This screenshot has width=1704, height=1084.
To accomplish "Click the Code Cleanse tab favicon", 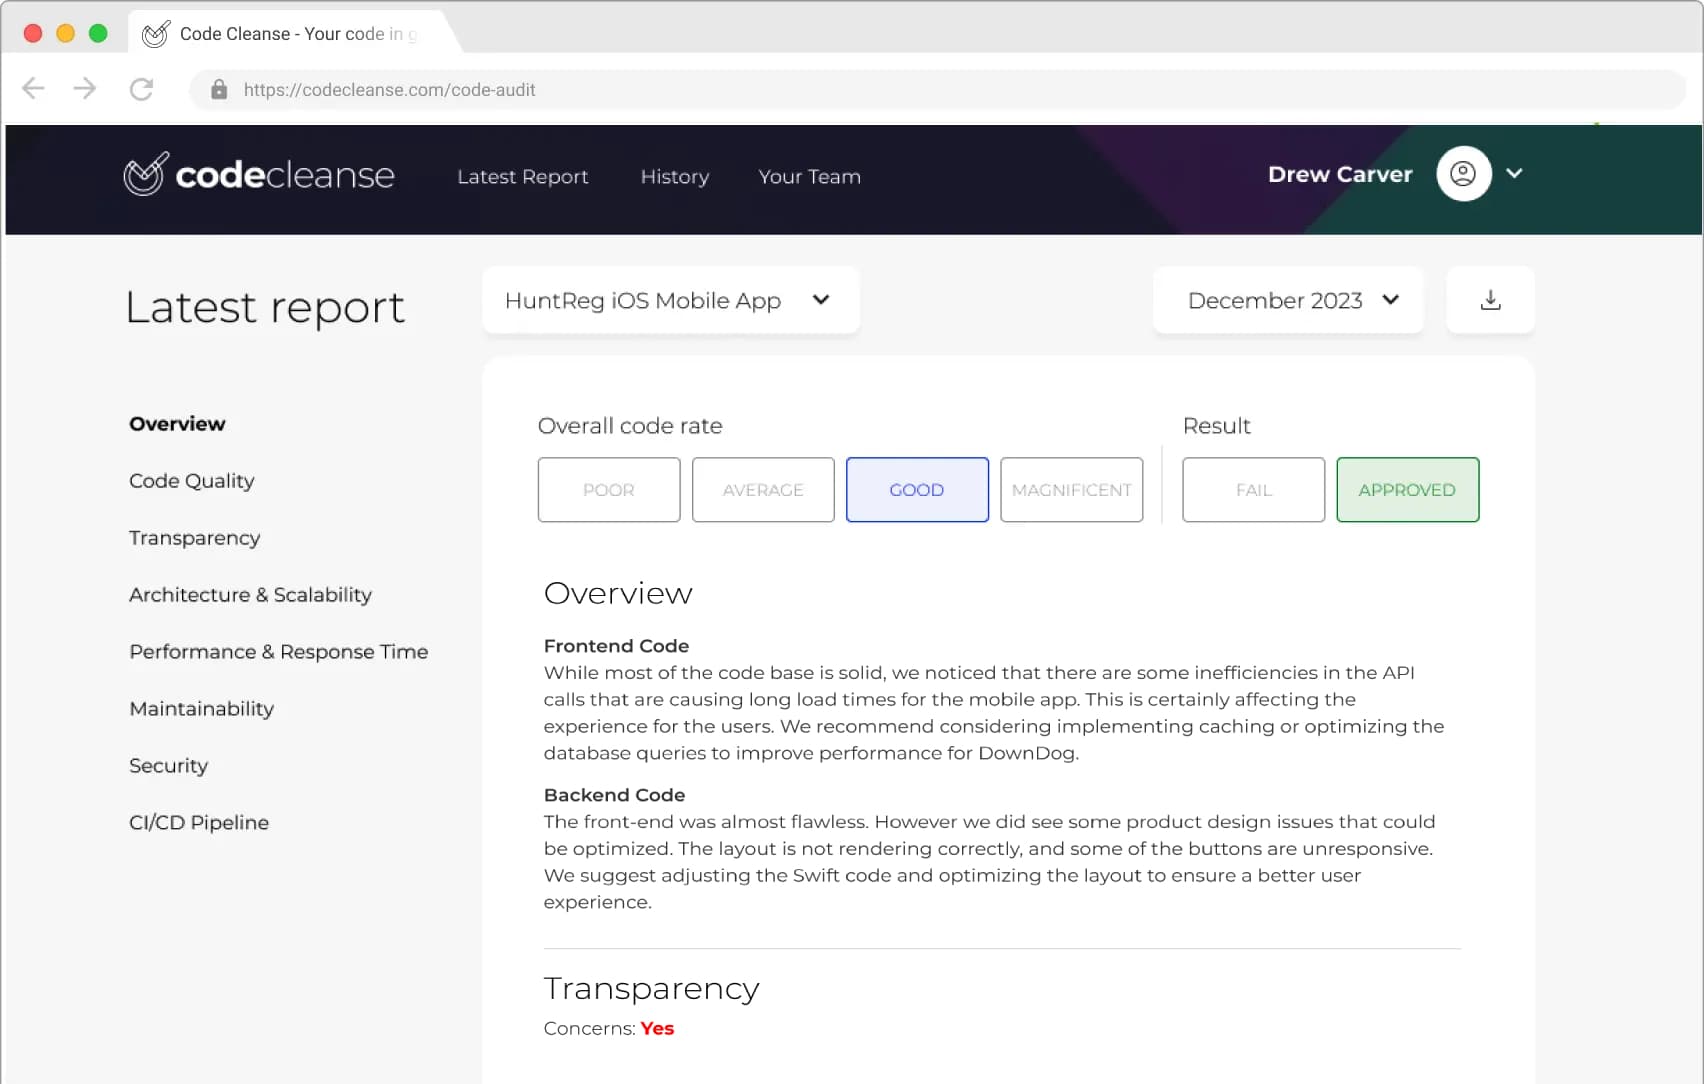I will (x=155, y=34).
